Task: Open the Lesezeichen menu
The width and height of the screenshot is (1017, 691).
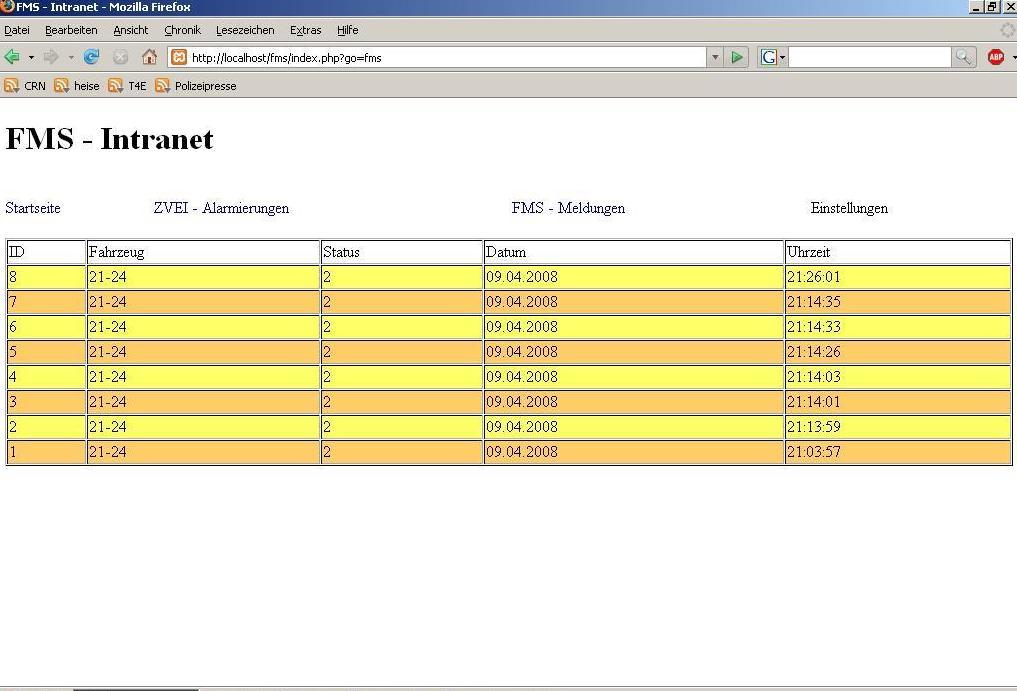Action: [245, 30]
